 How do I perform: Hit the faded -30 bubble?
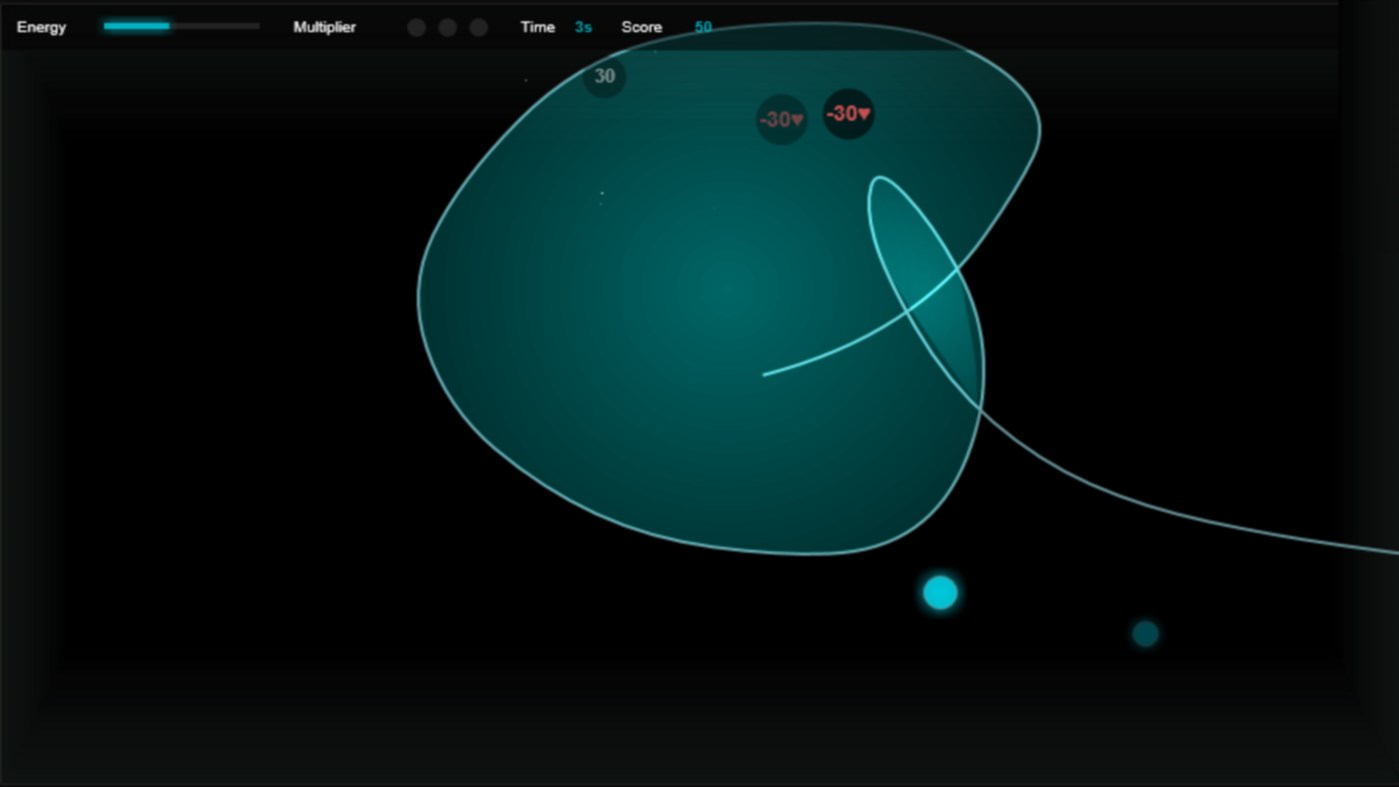[x=781, y=120]
